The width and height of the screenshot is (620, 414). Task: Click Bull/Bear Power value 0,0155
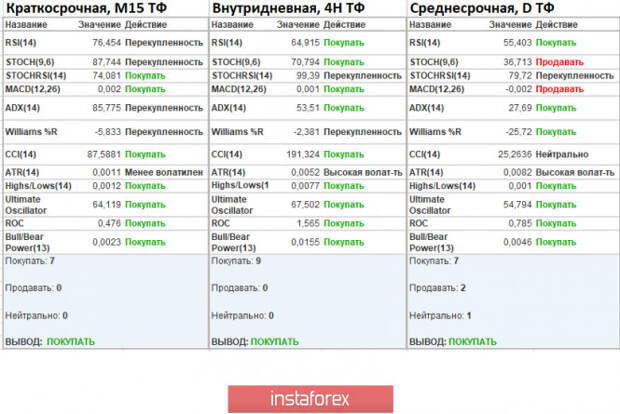[x=305, y=242]
